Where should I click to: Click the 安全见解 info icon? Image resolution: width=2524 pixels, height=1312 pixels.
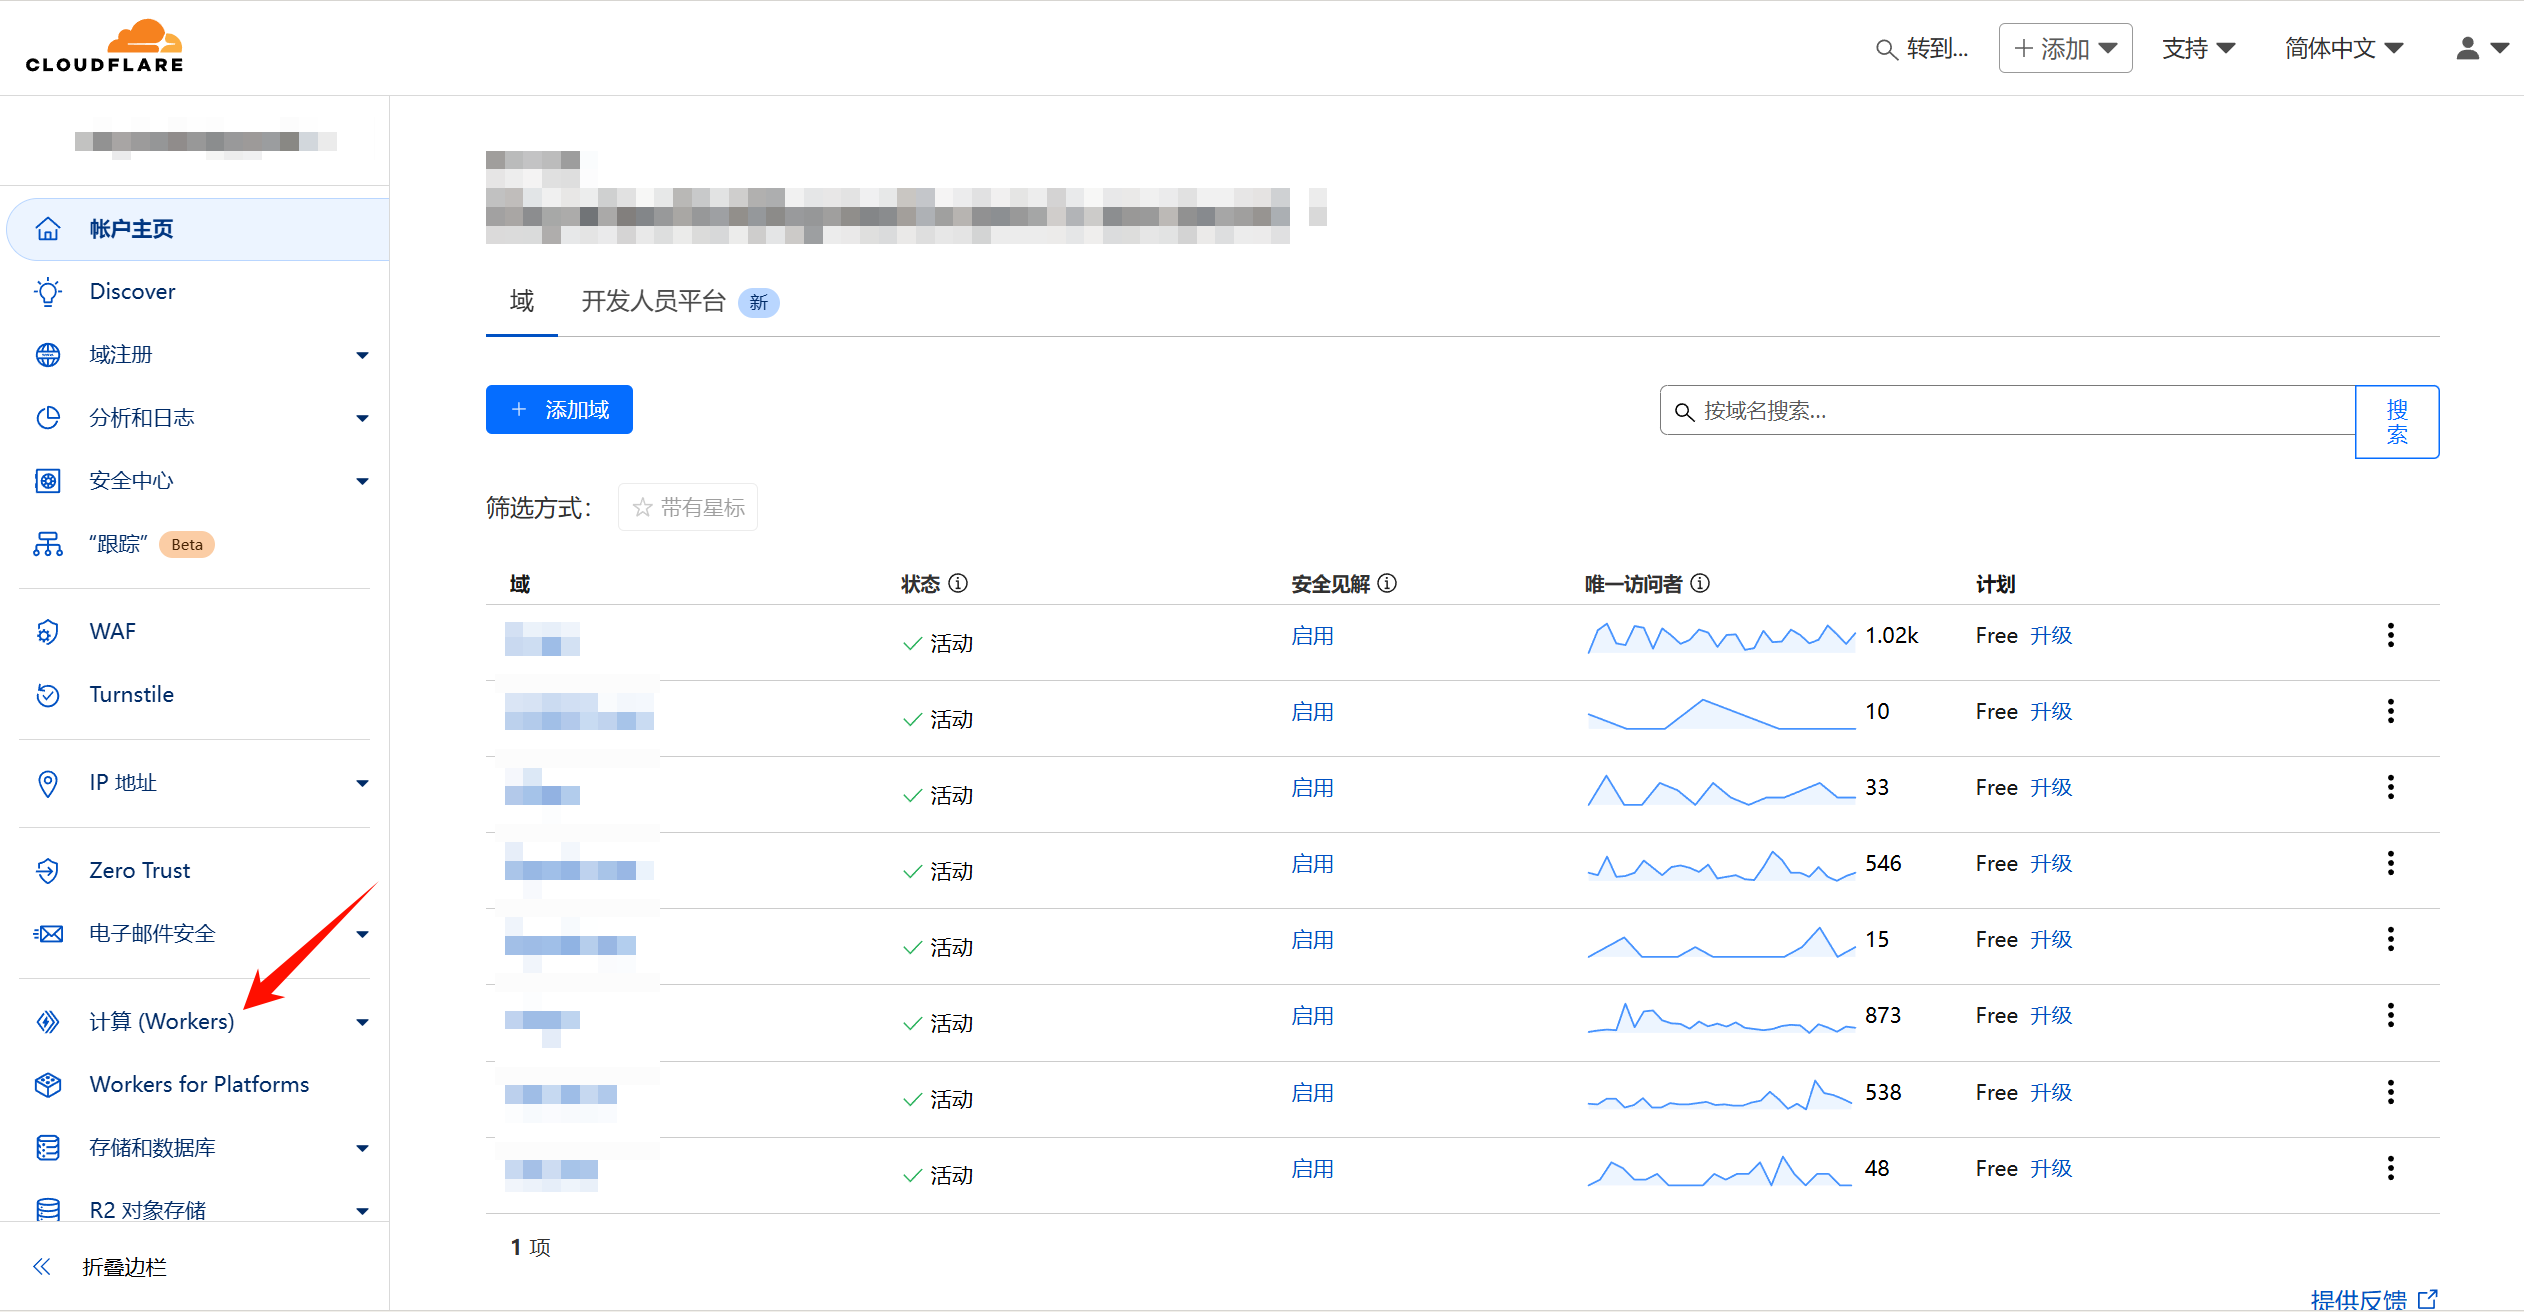[x=1387, y=583]
